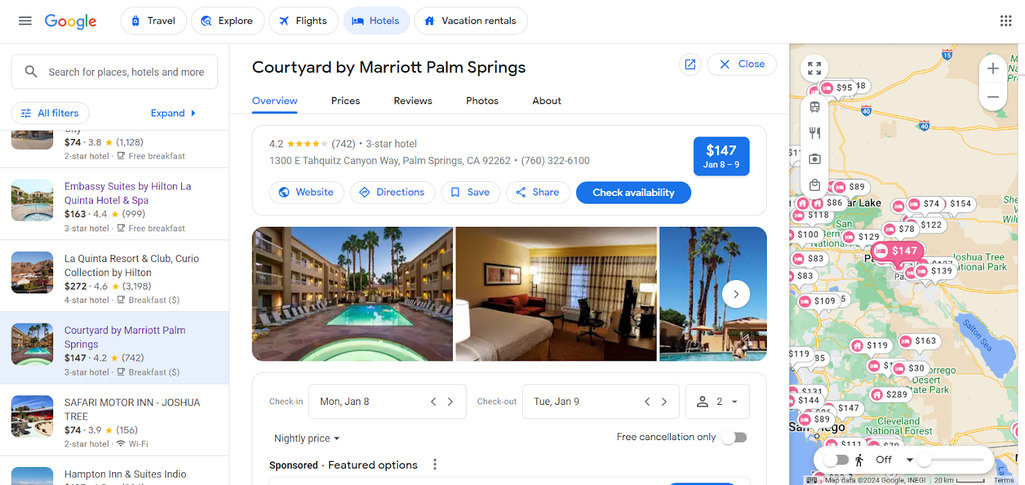Show transit stations on the map
This screenshot has width=1025, height=485.
click(x=815, y=107)
